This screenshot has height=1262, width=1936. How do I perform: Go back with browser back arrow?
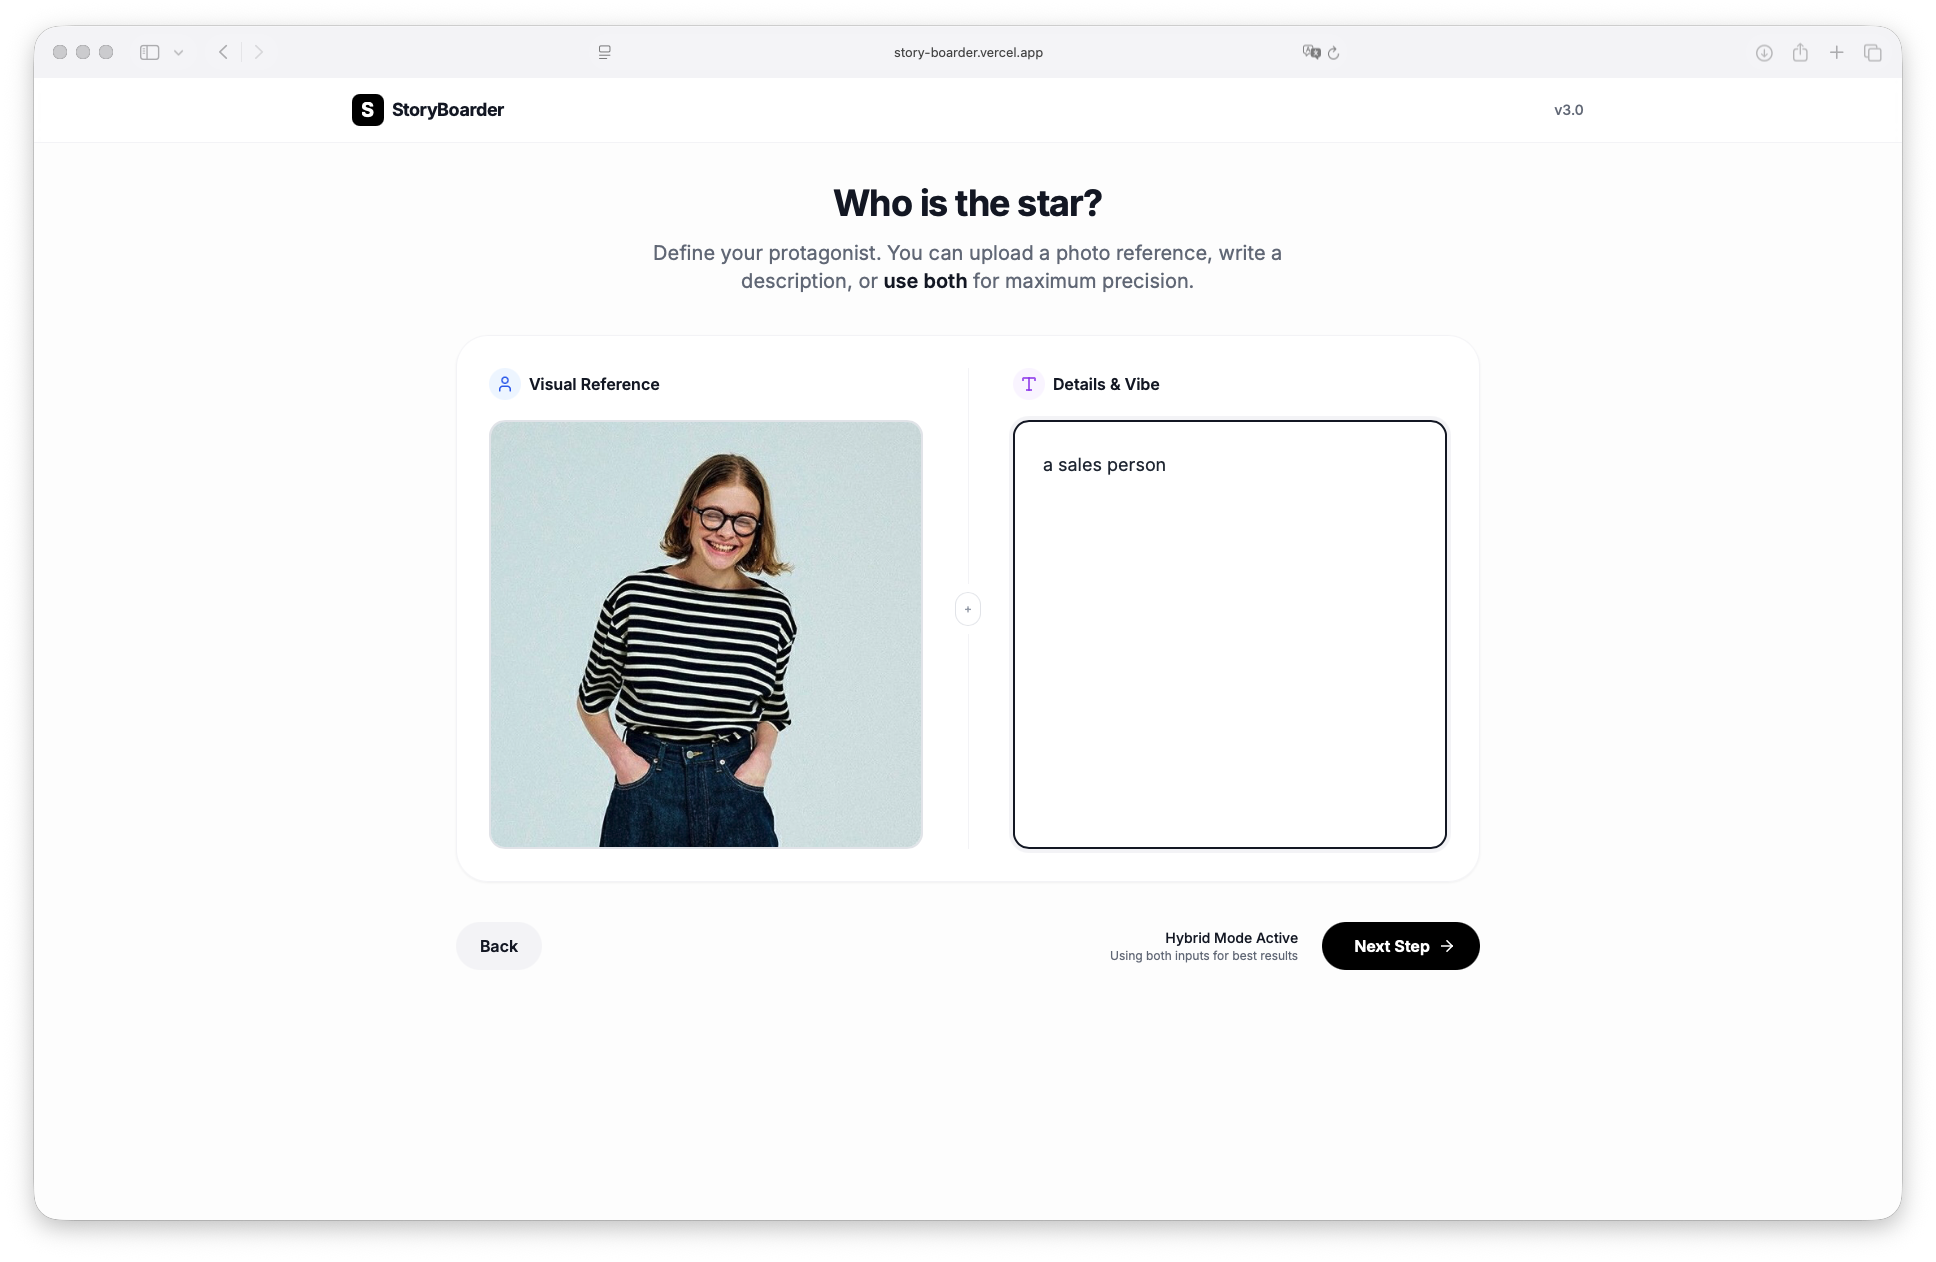coord(224,52)
